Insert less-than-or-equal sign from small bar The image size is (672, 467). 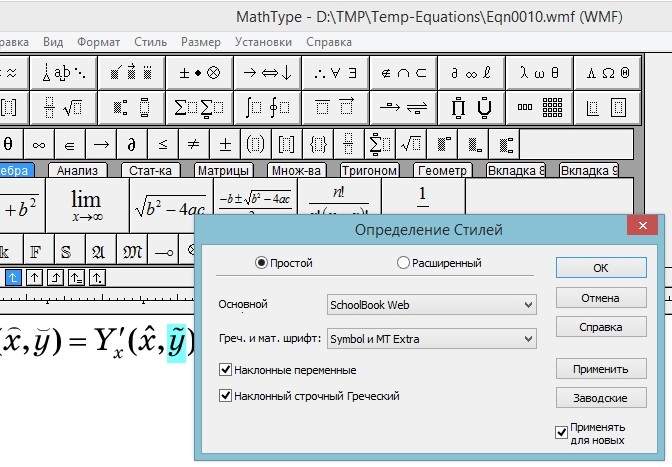(x=163, y=144)
